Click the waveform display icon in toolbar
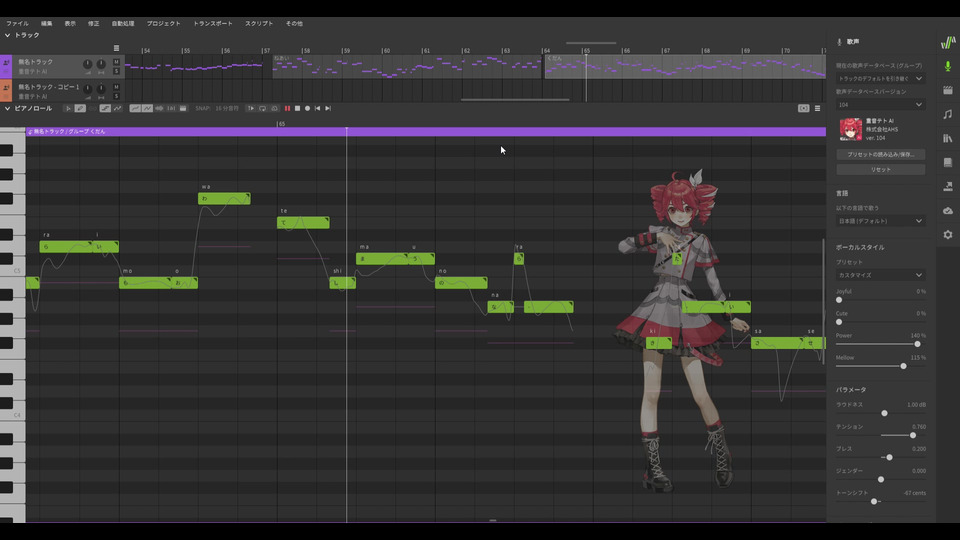 [x=159, y=108]
